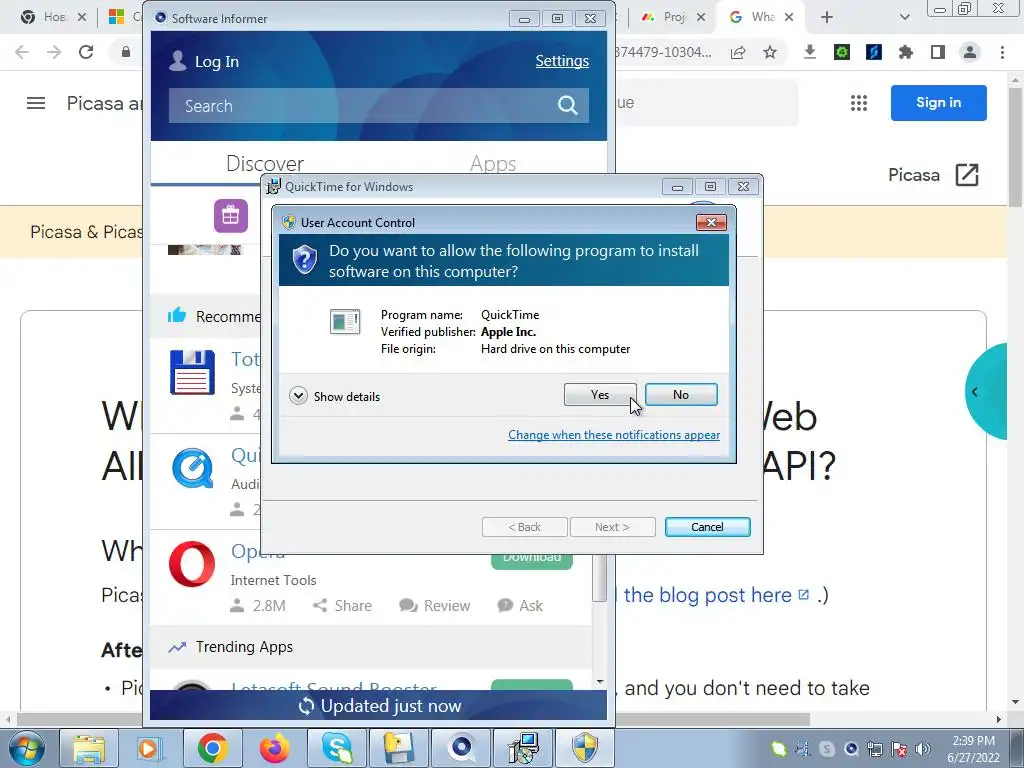Open Change when these notifications appear link
The width and height of the screenshot is (1024, 768).
click(x=614, y=435)
